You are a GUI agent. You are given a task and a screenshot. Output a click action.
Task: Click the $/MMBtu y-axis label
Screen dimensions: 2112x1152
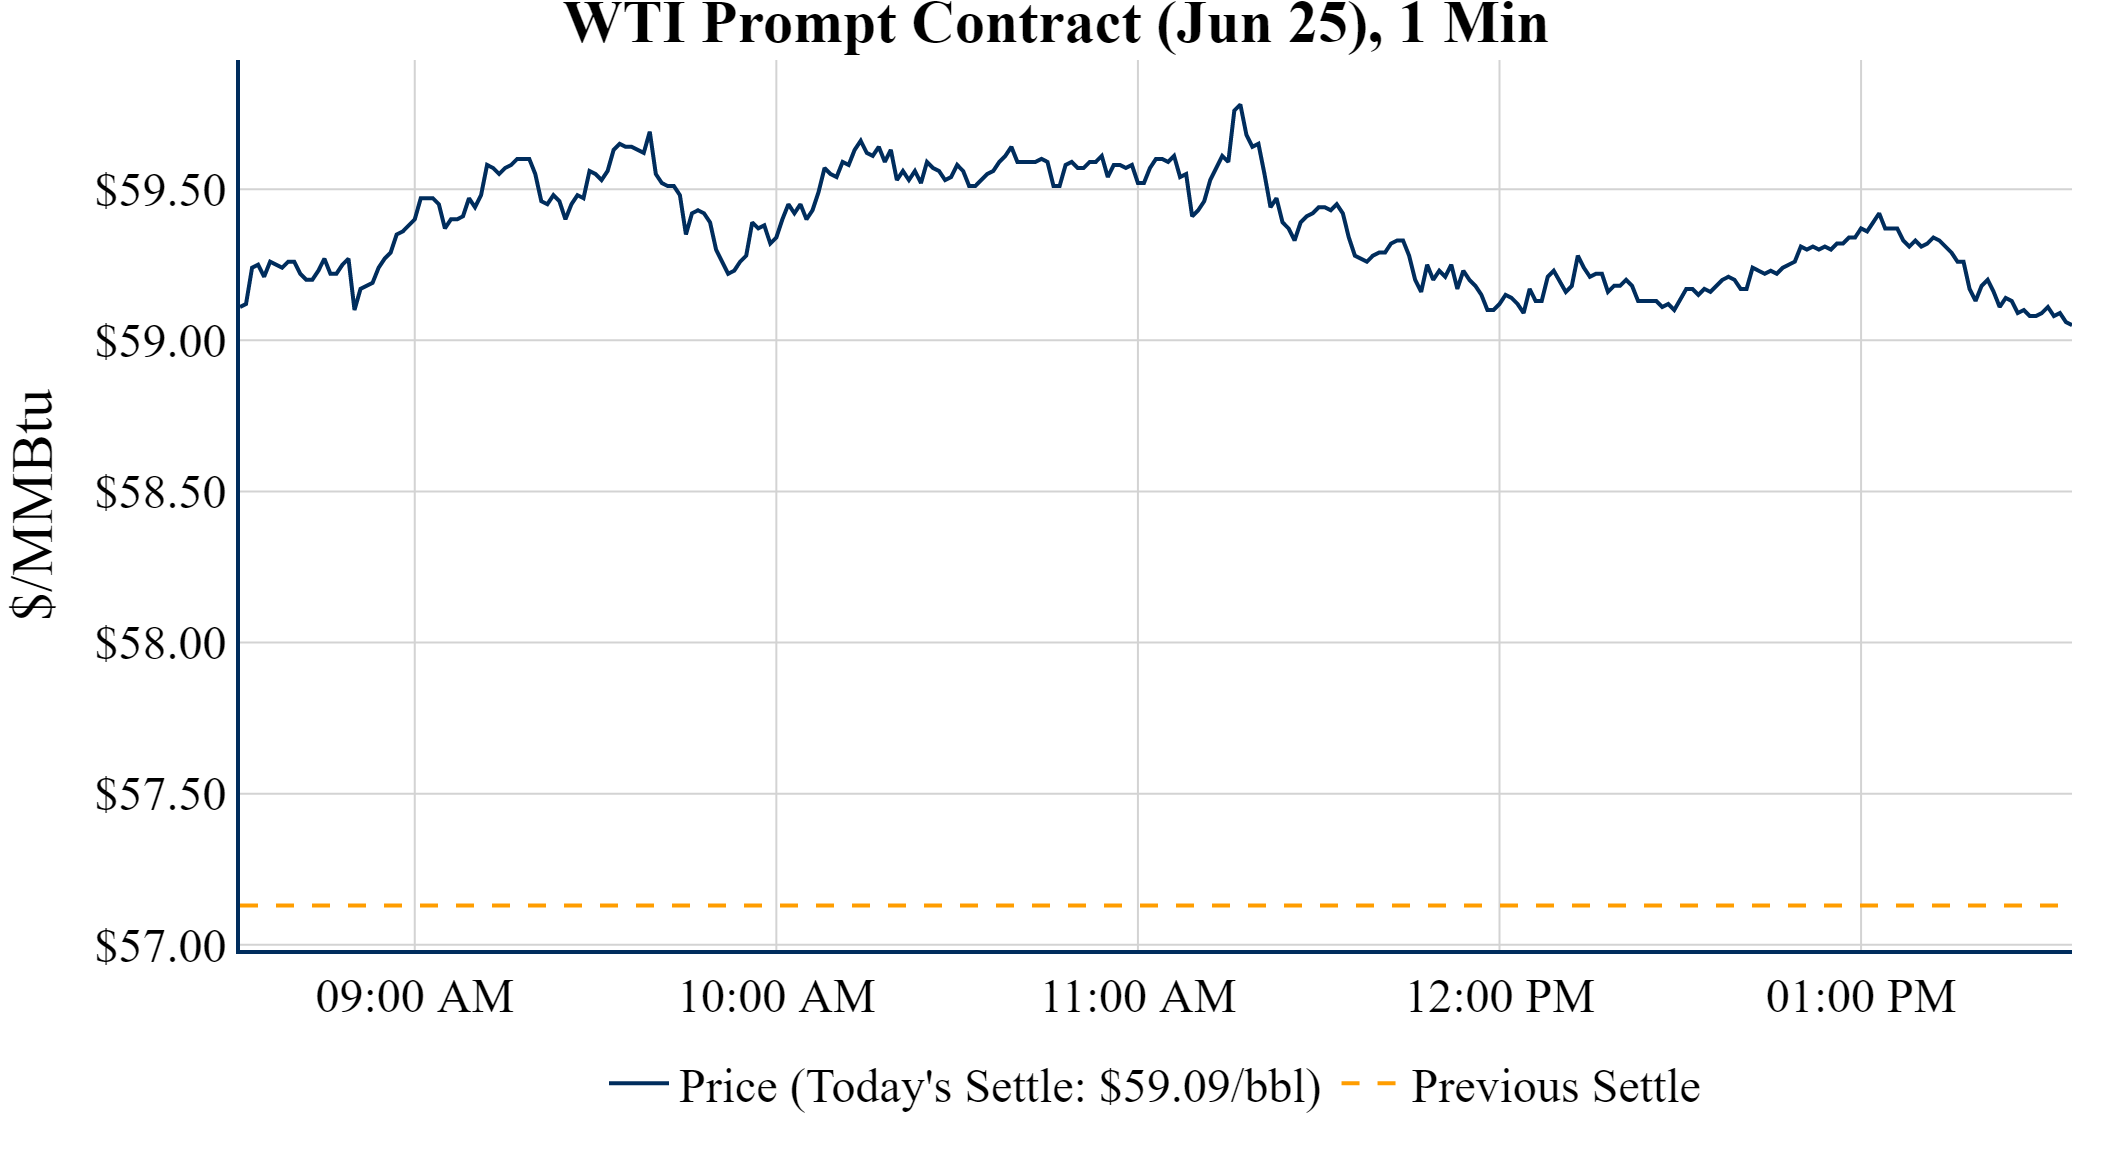pos(32,505)
